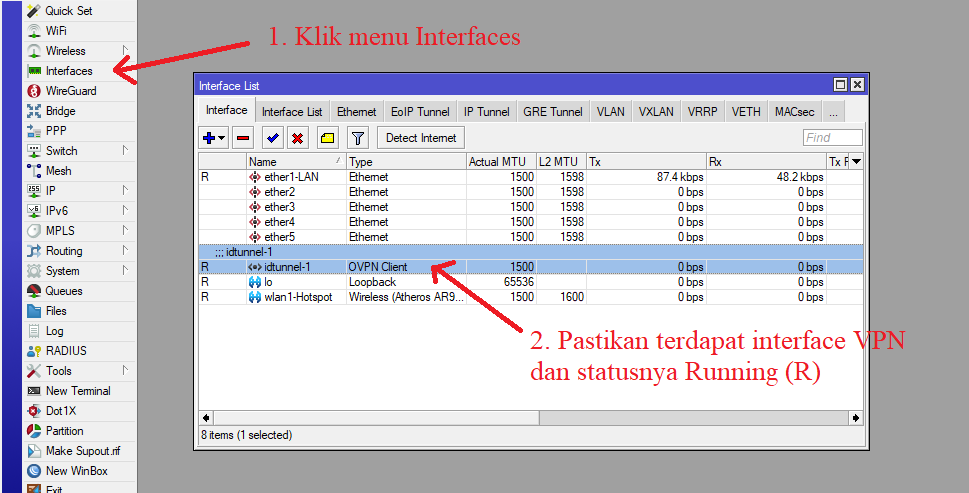
Task: Click the blue checkmark enable button
Action: 273,138
